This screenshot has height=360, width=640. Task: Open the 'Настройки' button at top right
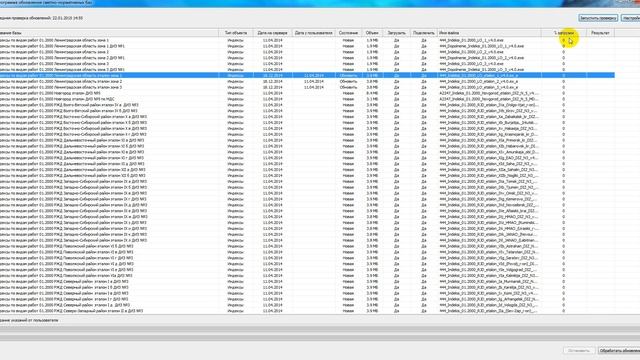click(631, 18)
